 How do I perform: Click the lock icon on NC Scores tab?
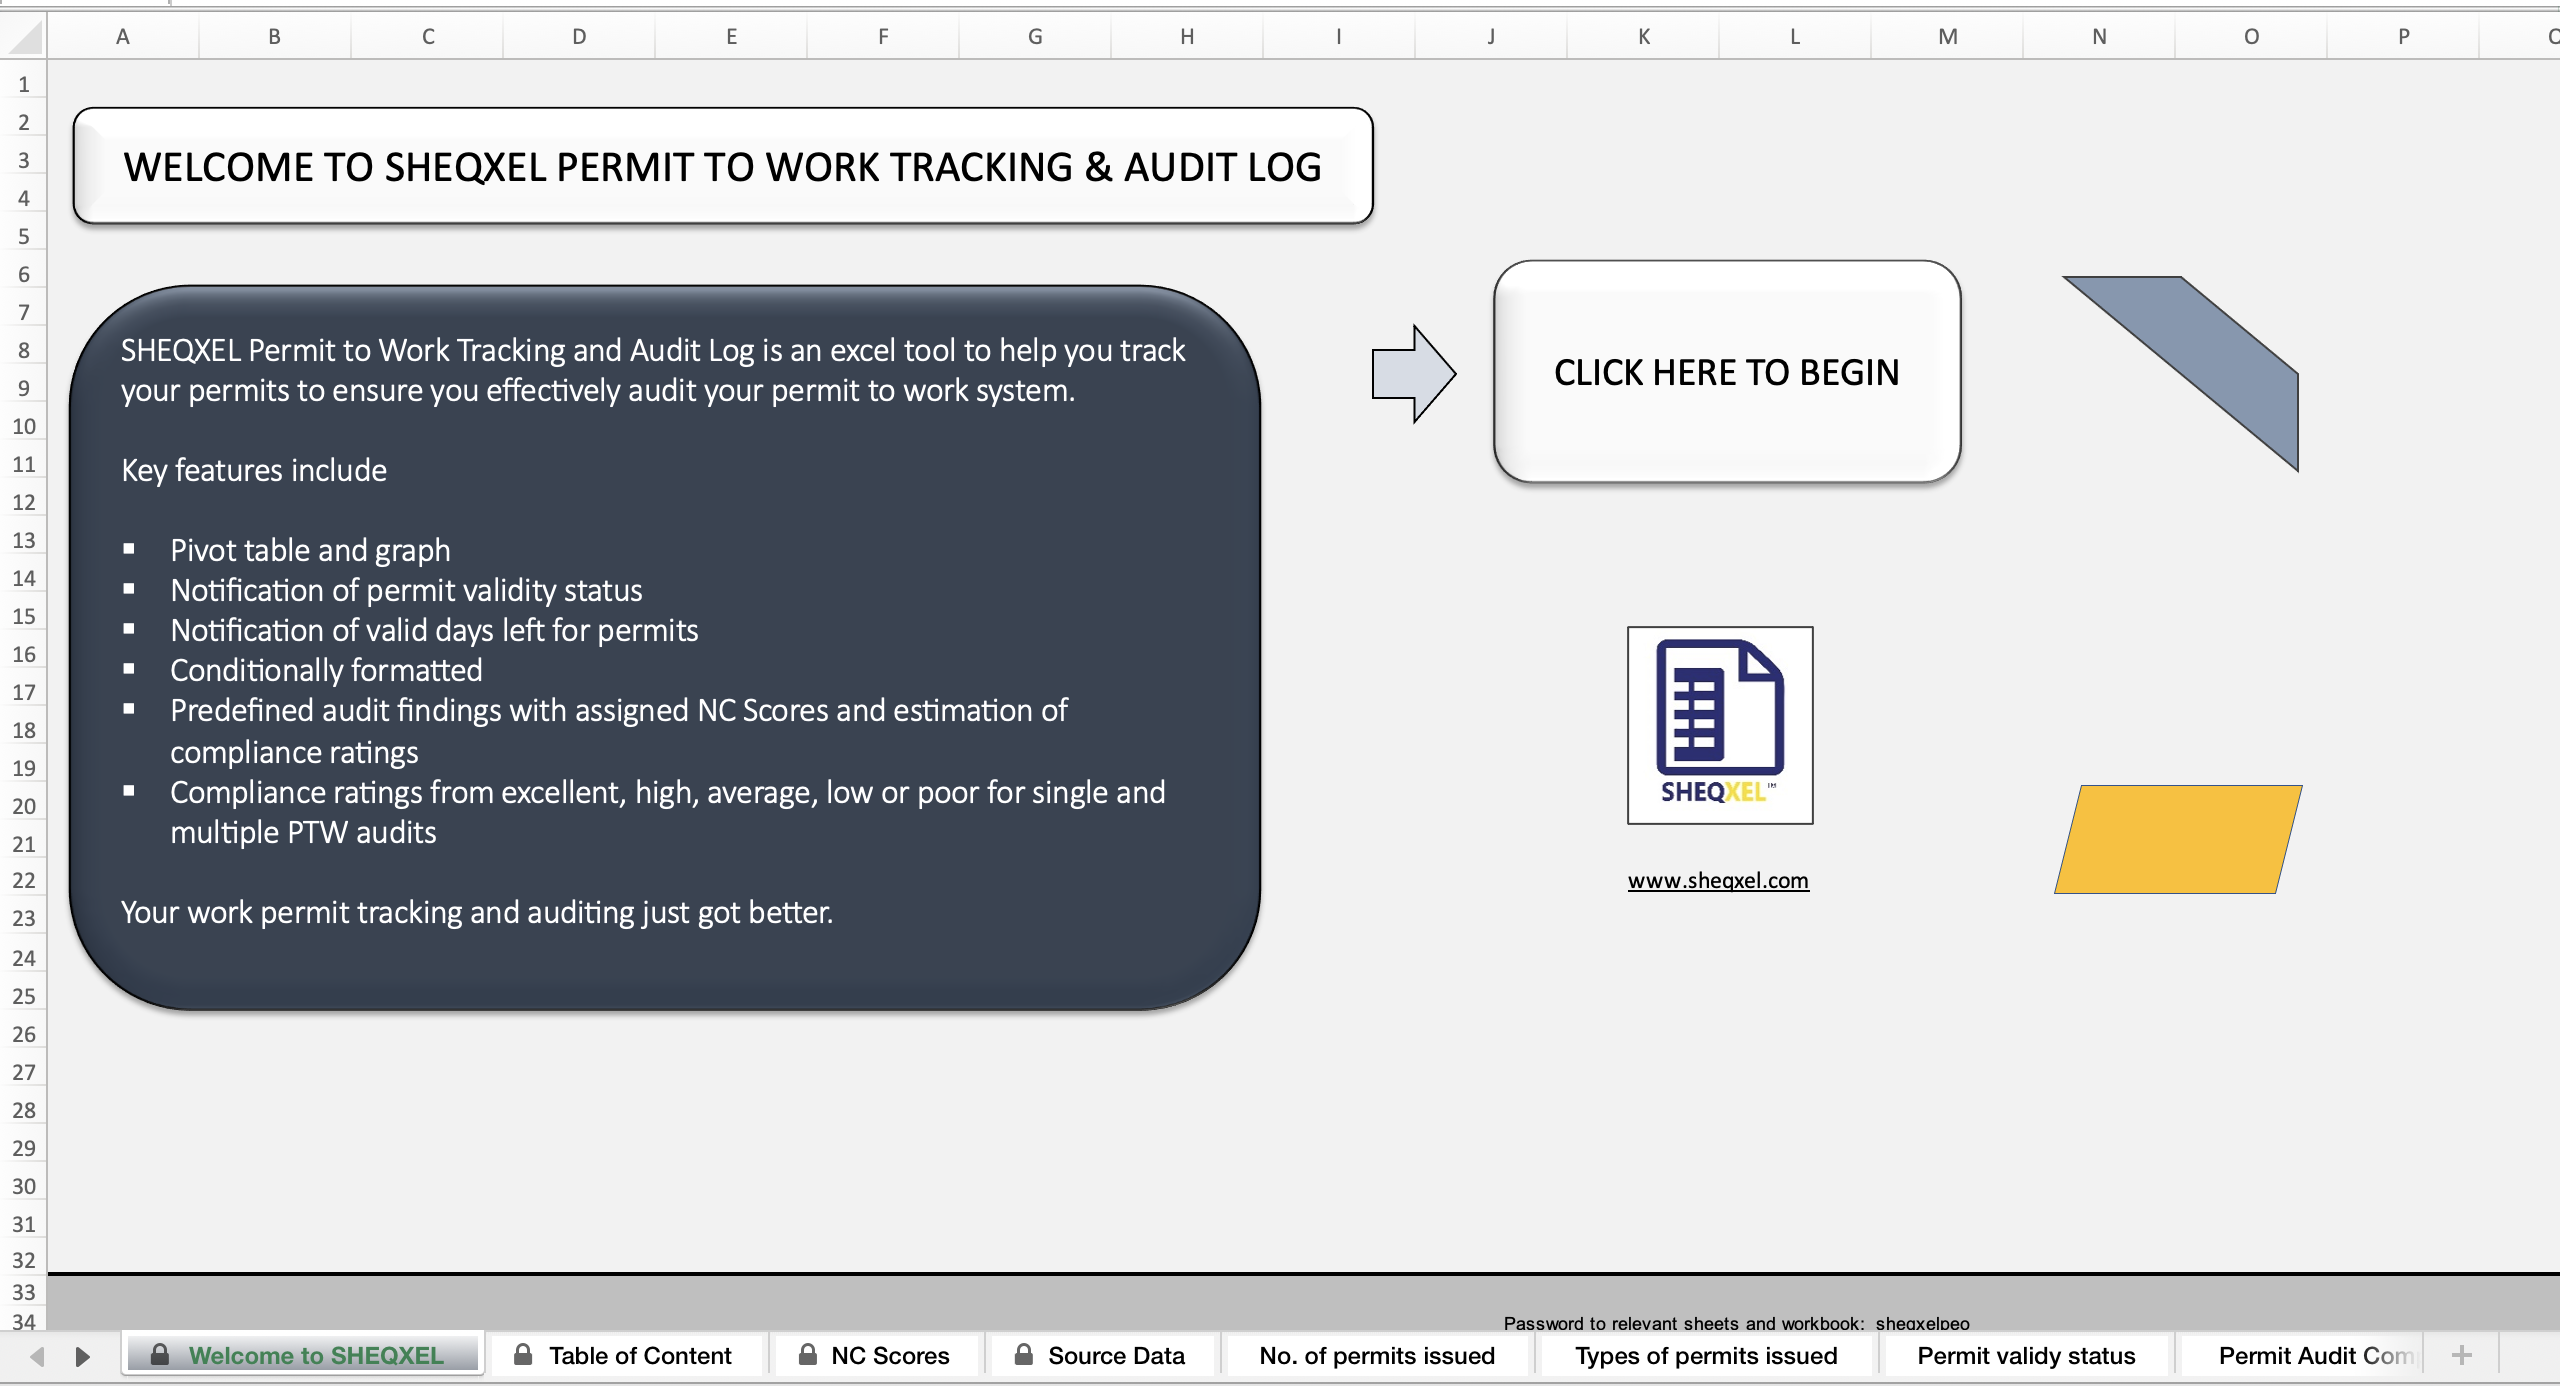pos(808,1355)
